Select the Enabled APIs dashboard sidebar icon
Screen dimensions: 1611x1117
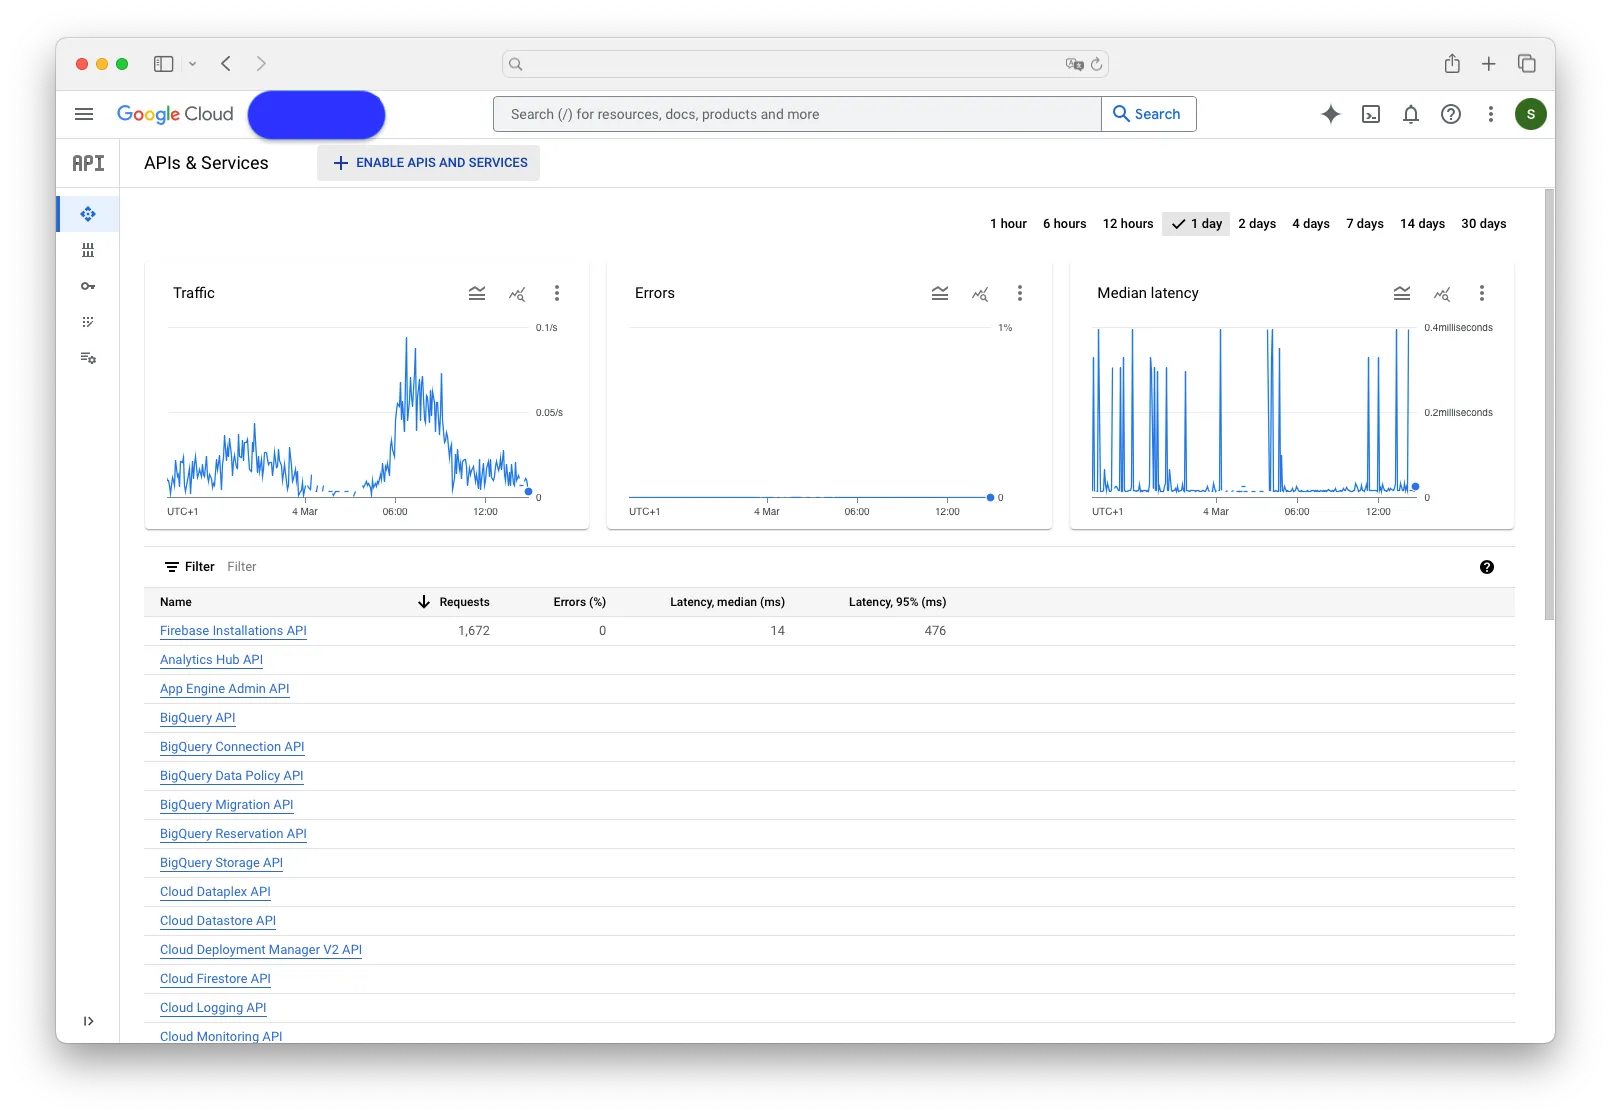click(88, 214)
